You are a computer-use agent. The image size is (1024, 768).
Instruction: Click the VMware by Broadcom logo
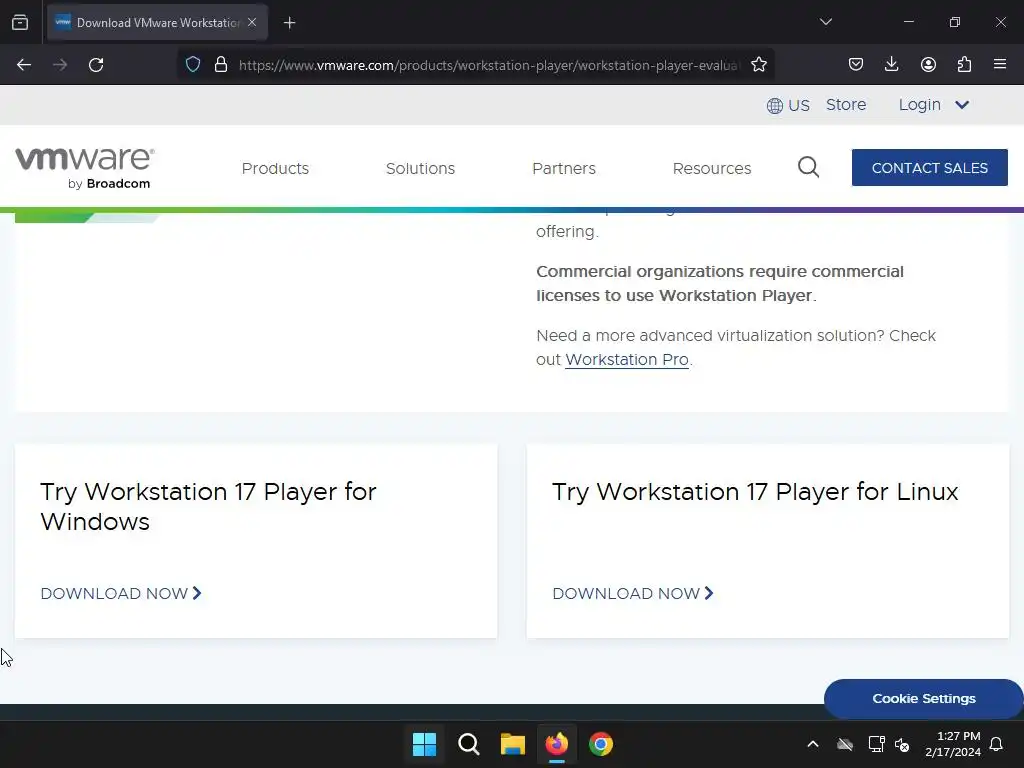[x=85, y=168]
